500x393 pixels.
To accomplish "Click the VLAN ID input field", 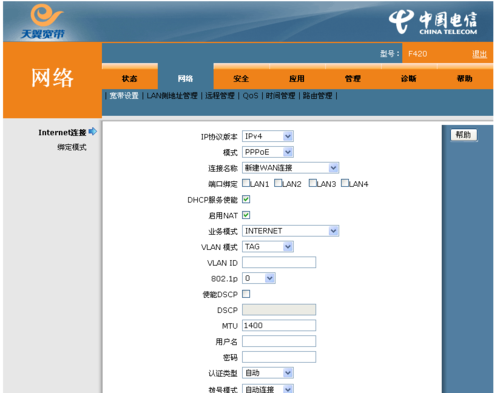I will pos(279,262).
